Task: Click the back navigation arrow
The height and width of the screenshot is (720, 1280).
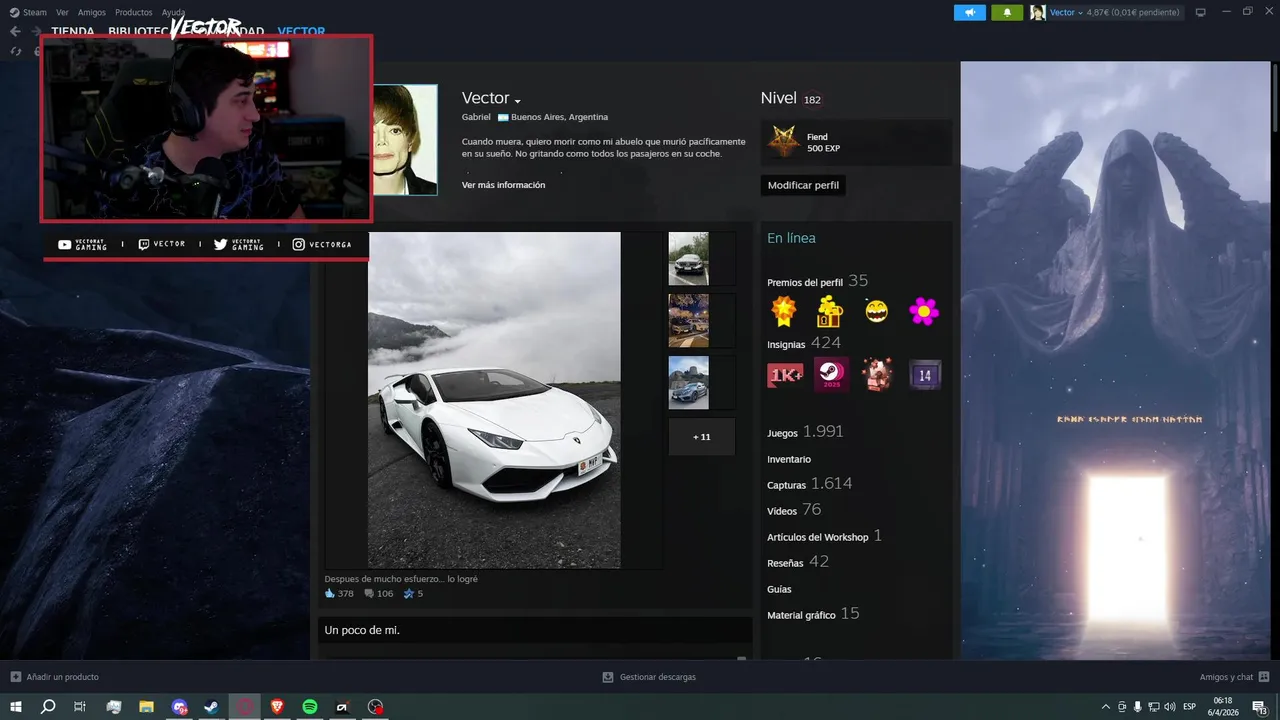Action: tap(15, 32)
